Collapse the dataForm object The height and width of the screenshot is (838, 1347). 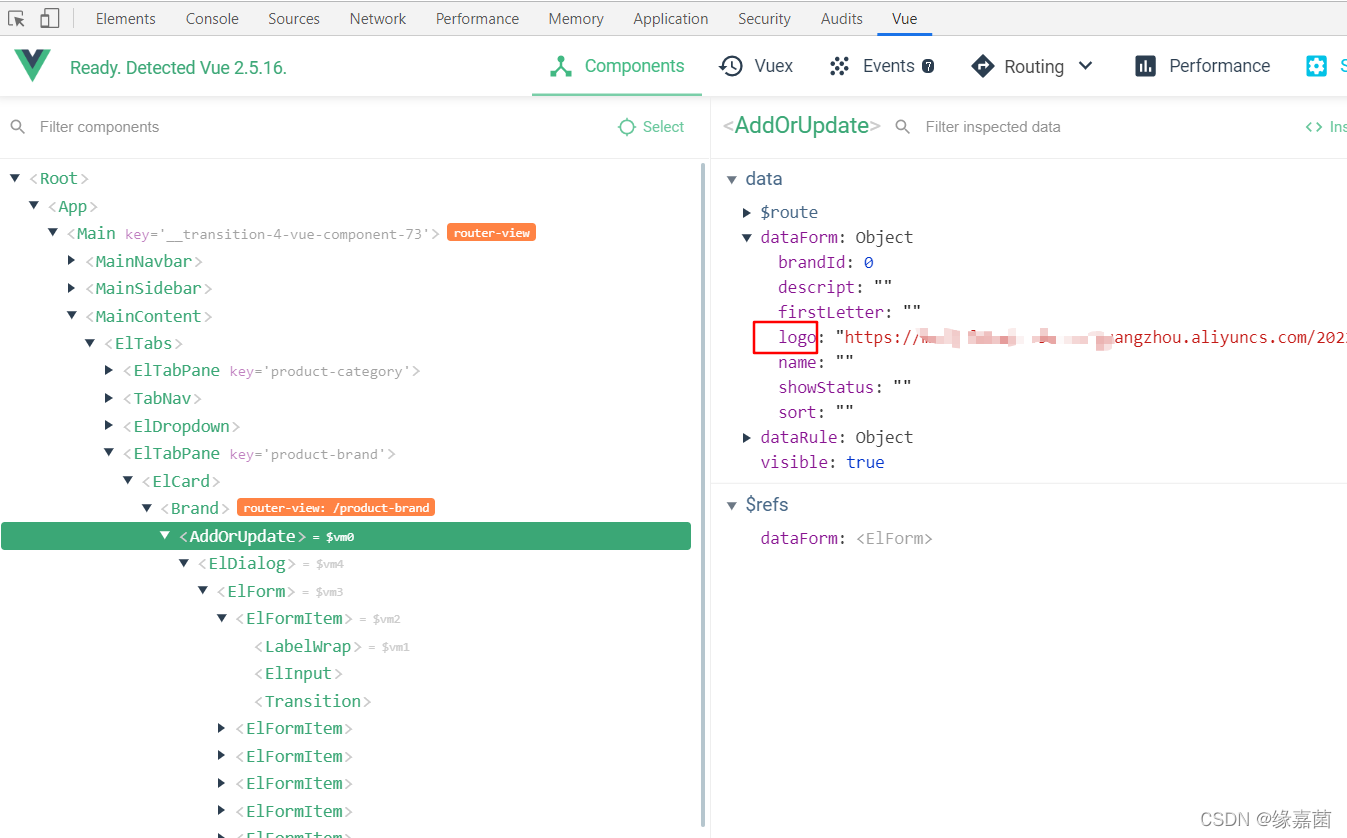point(747,237)
